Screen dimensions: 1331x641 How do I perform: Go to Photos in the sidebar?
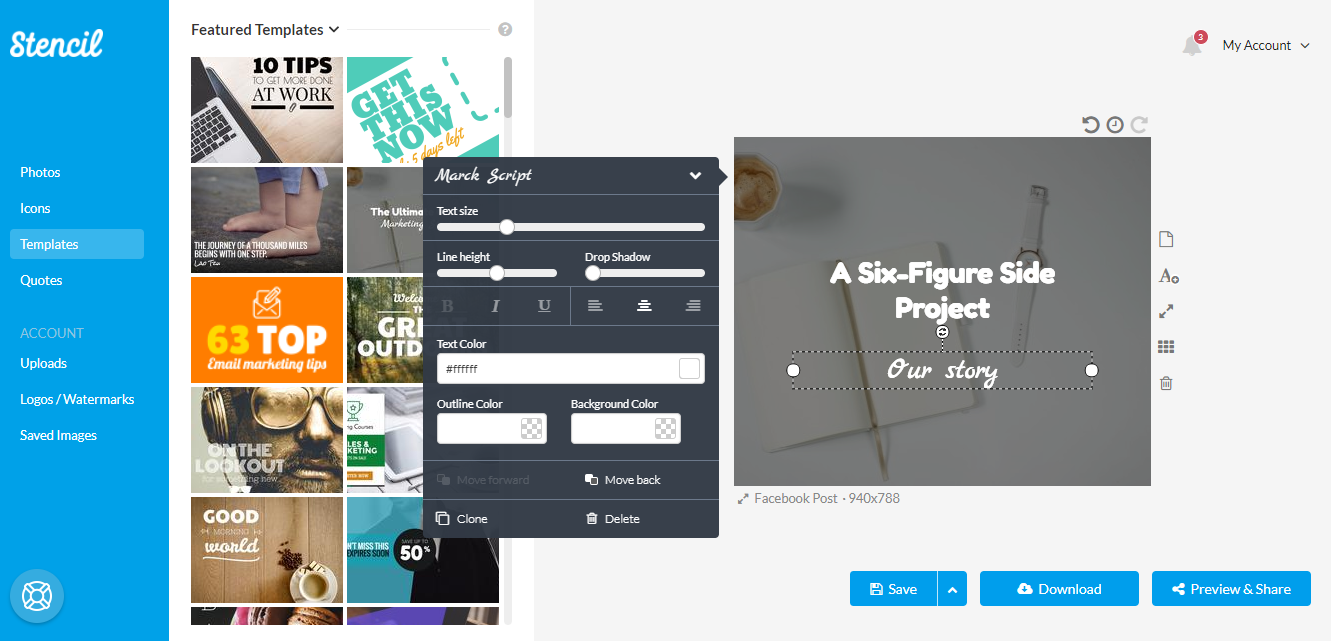[40, 172]
